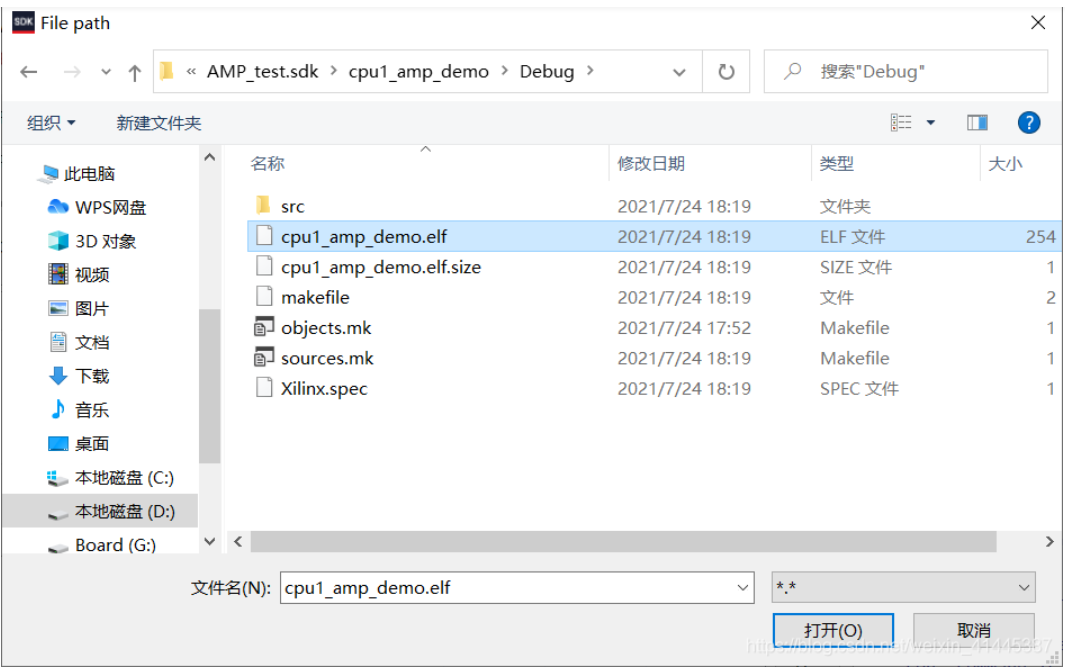The width and height of the screenshot is (1065, 672).
Task: Open the *.* file type dropdown
Action: [1025, 588]
